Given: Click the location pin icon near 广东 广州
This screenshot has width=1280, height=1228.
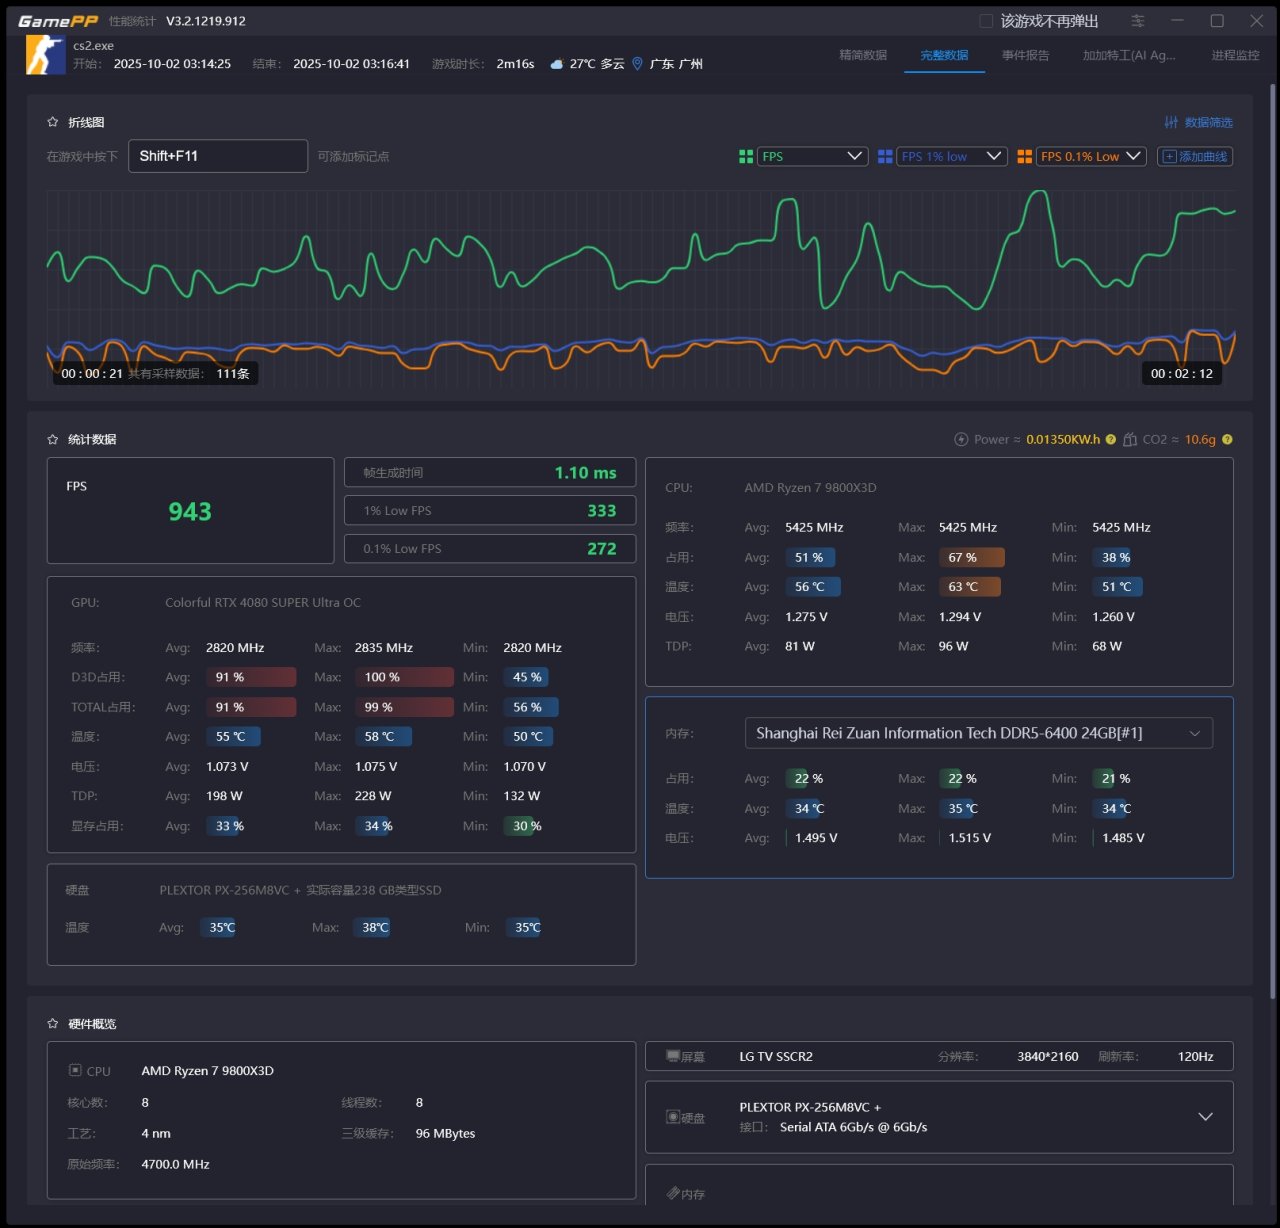Looking at the screenshot, I should [637, 64].
